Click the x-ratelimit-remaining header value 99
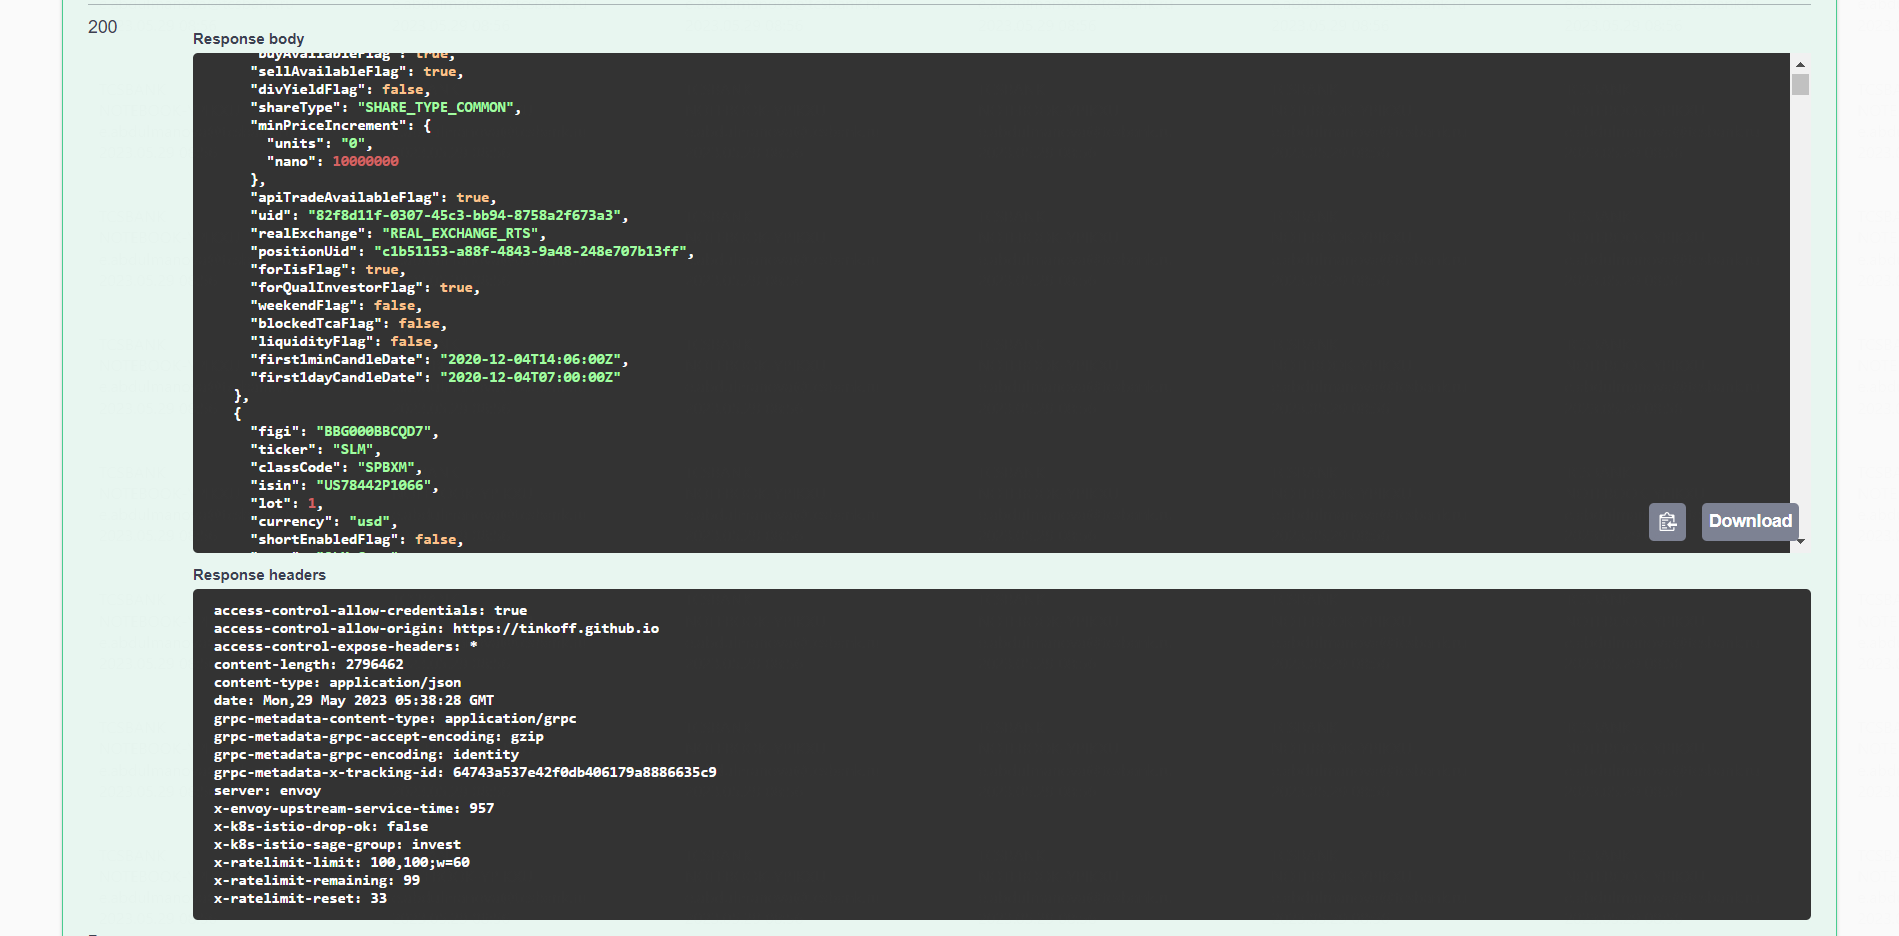The width and height of the screenshot is (1899, 936). tap(411, 880)
